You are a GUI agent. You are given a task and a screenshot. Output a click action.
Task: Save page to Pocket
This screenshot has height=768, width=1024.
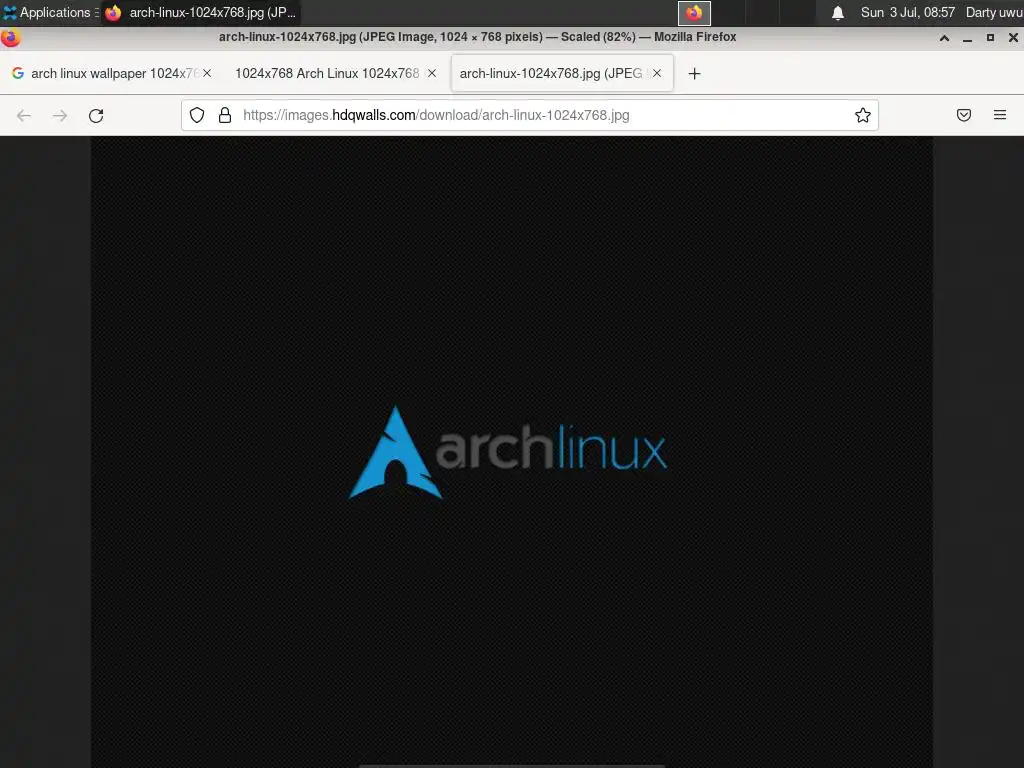(x=964, y=116)
